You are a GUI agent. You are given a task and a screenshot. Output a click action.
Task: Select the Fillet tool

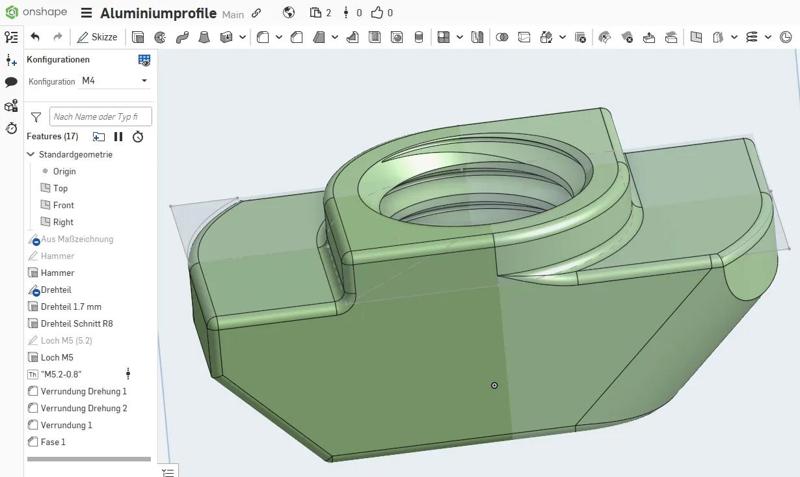[x=263, y=37]
